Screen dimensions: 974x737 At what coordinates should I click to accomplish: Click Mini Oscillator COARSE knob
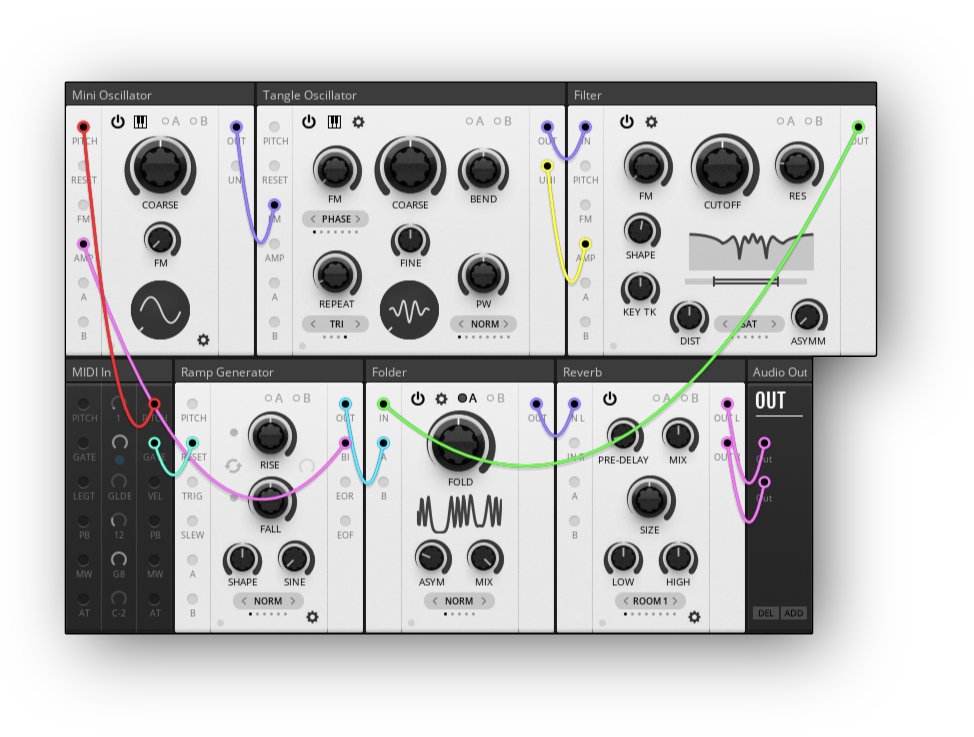(160, 168)
